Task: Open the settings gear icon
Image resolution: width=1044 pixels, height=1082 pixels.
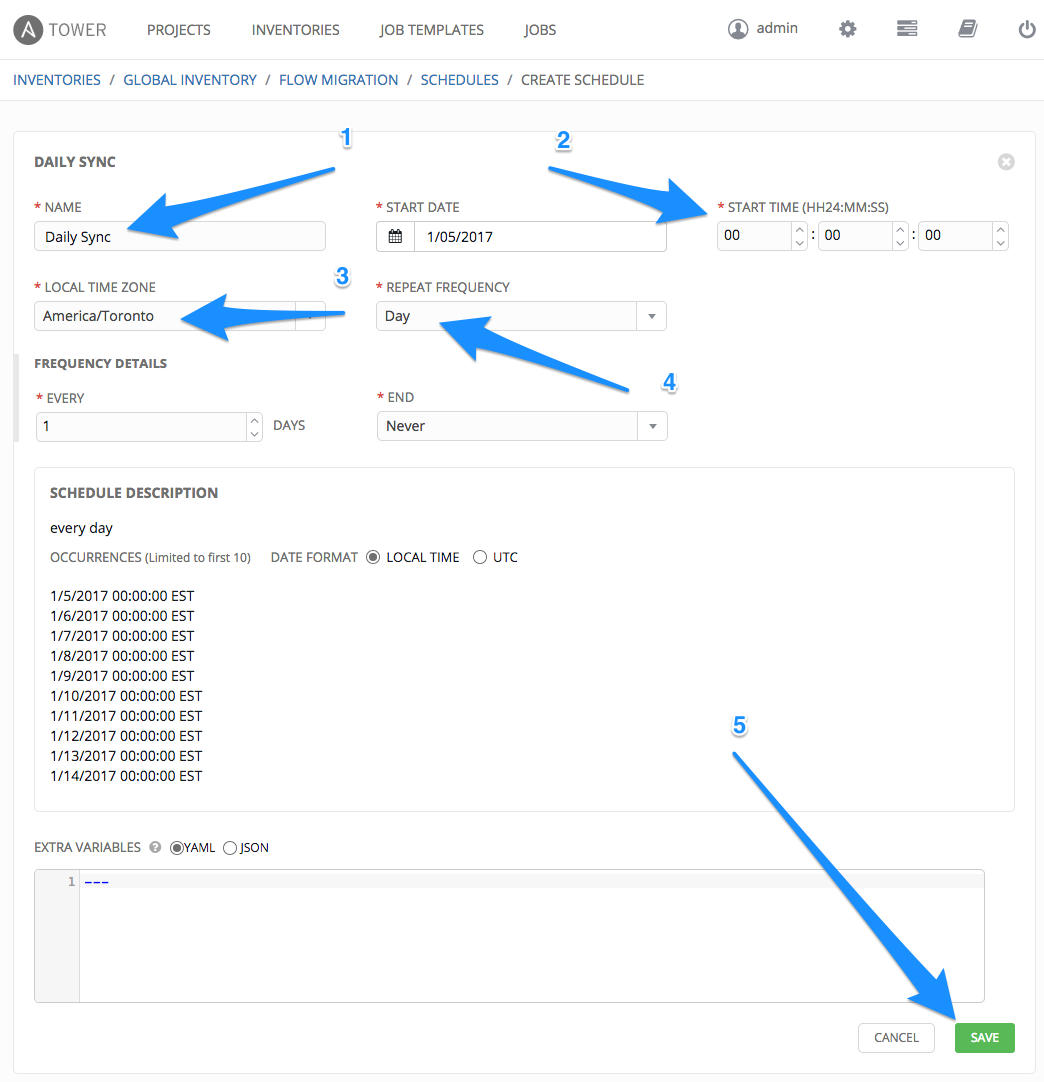Action: (847, 29)
